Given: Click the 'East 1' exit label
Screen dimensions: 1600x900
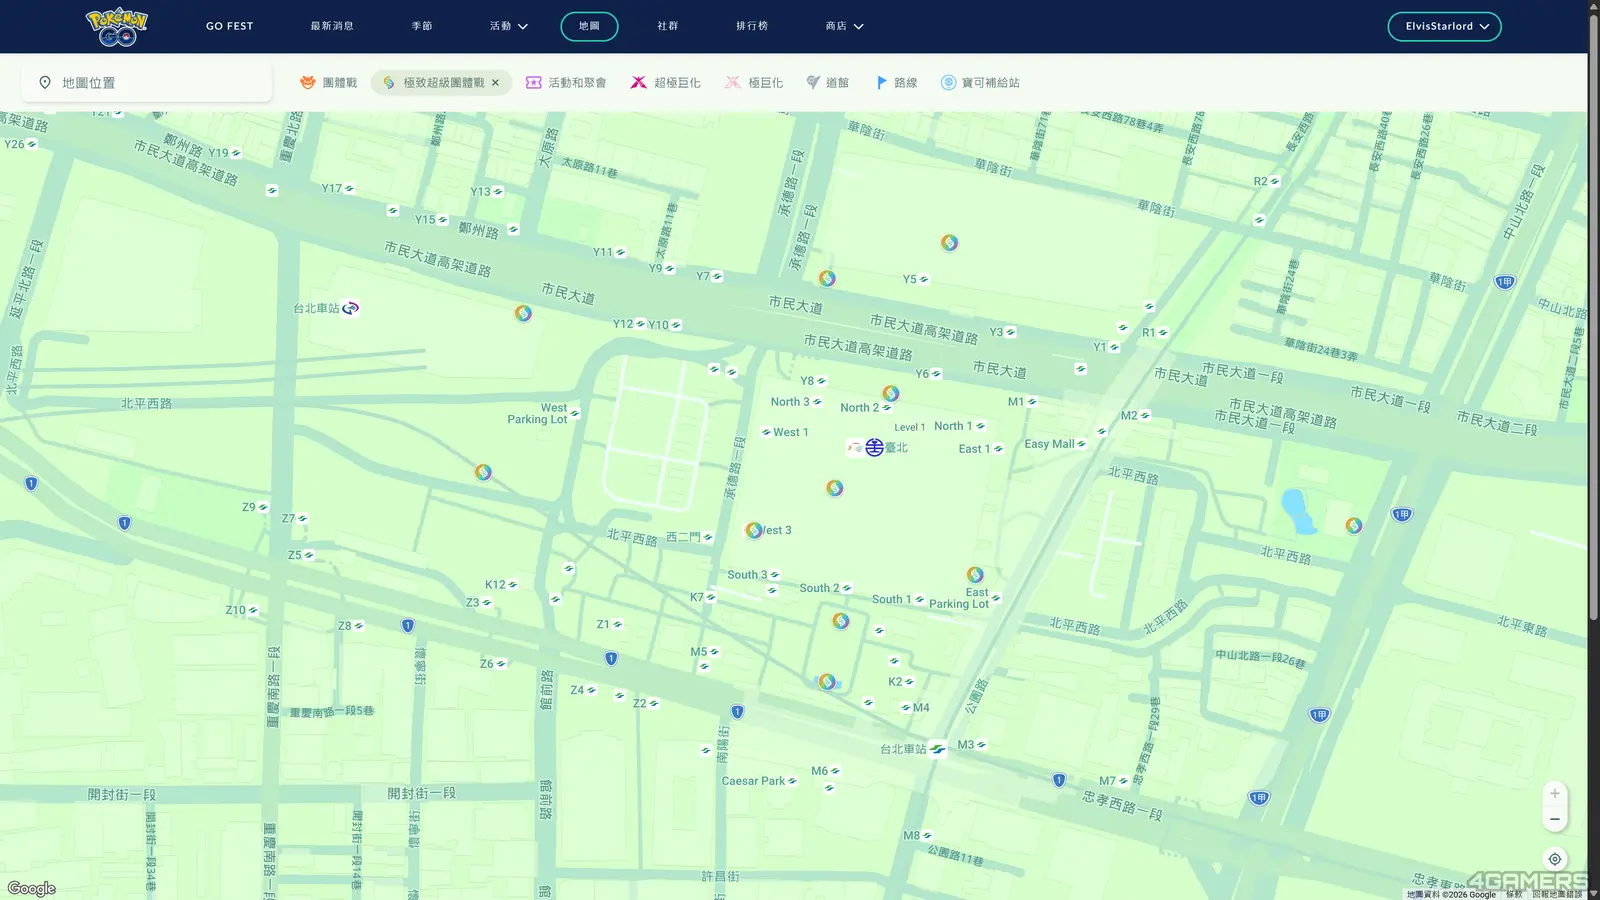Looking at the screenshot, I should pos(974,449).
